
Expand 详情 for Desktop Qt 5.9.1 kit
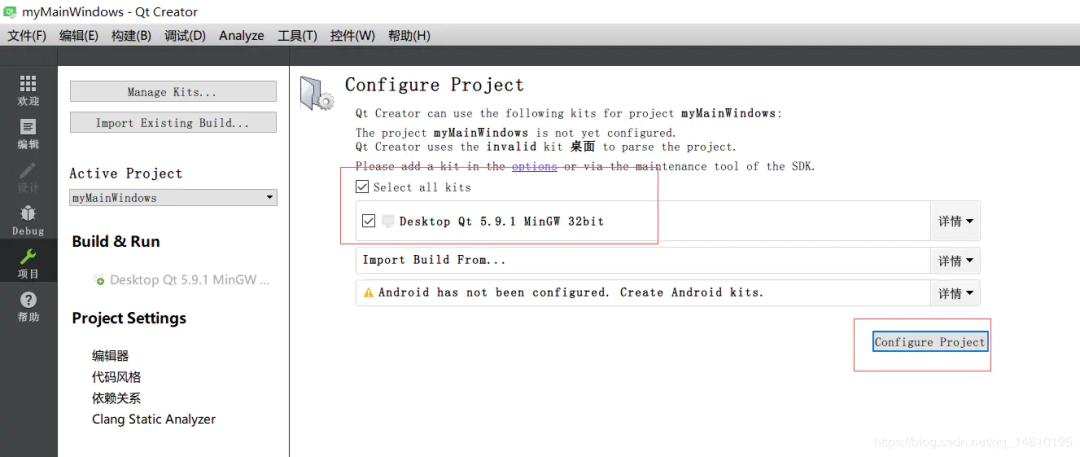point(956,221)
